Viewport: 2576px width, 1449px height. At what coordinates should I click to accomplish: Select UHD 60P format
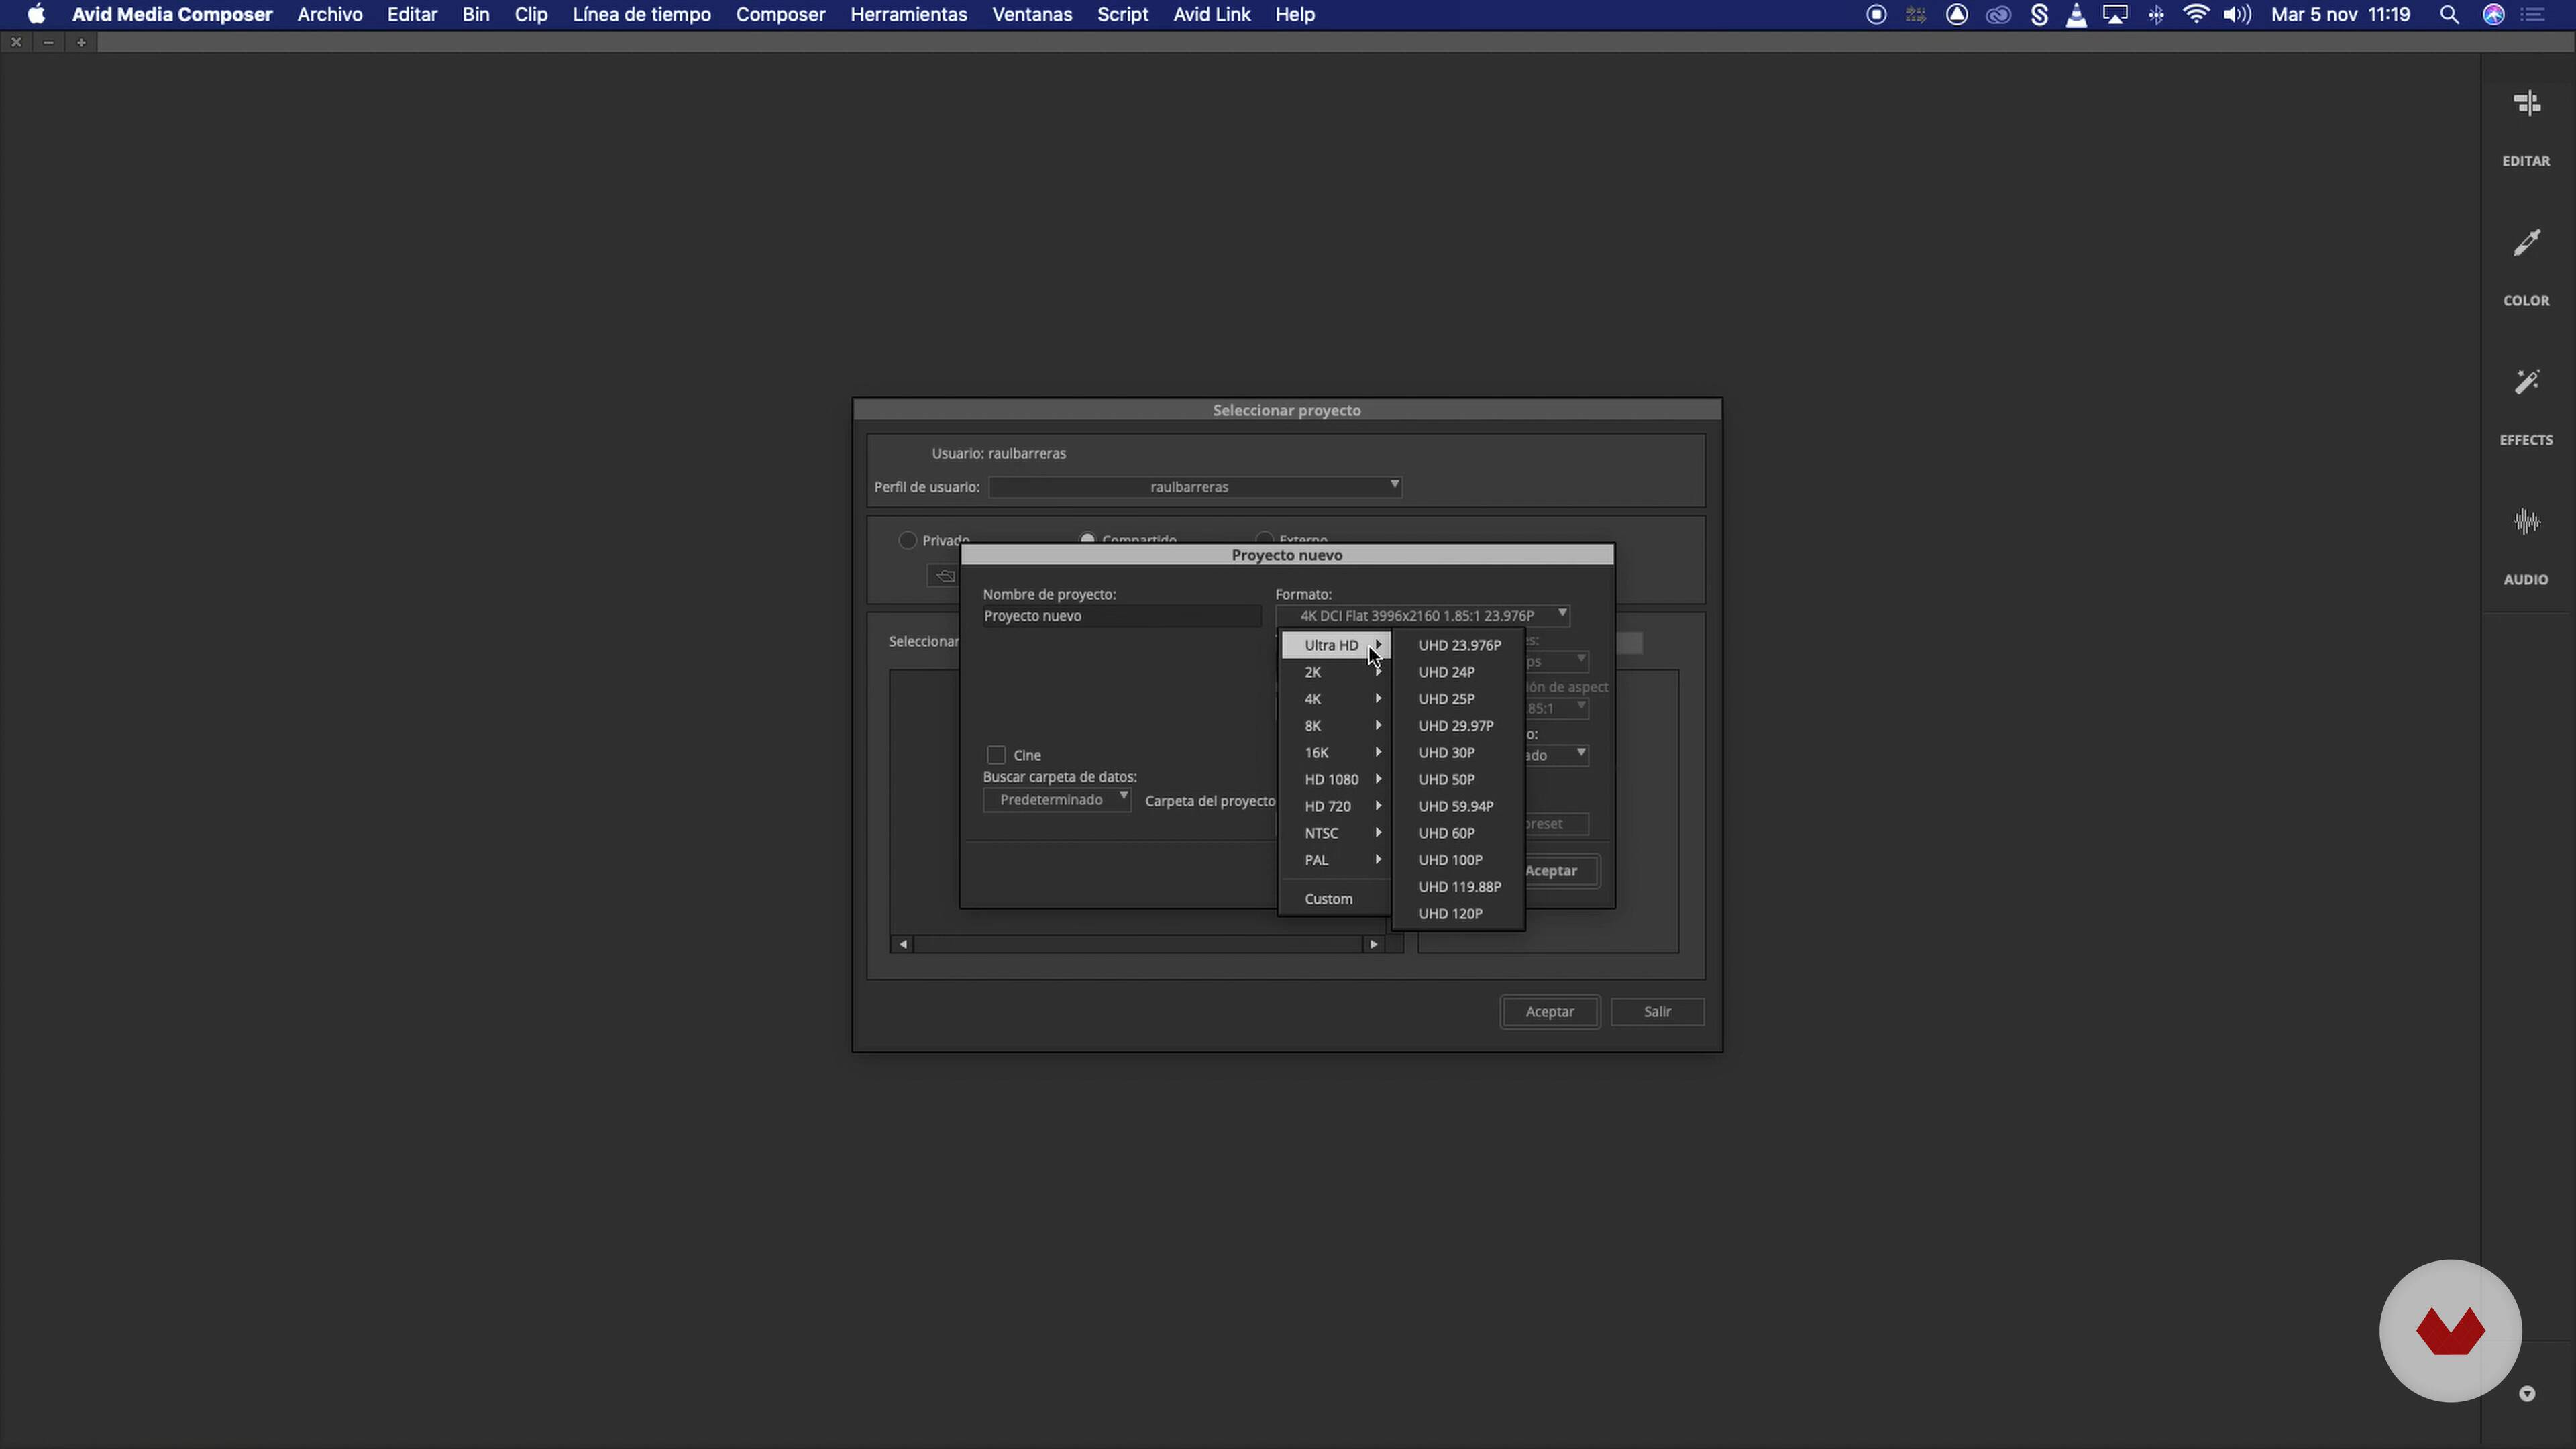pyautogui.click(x=1459, y=834)
